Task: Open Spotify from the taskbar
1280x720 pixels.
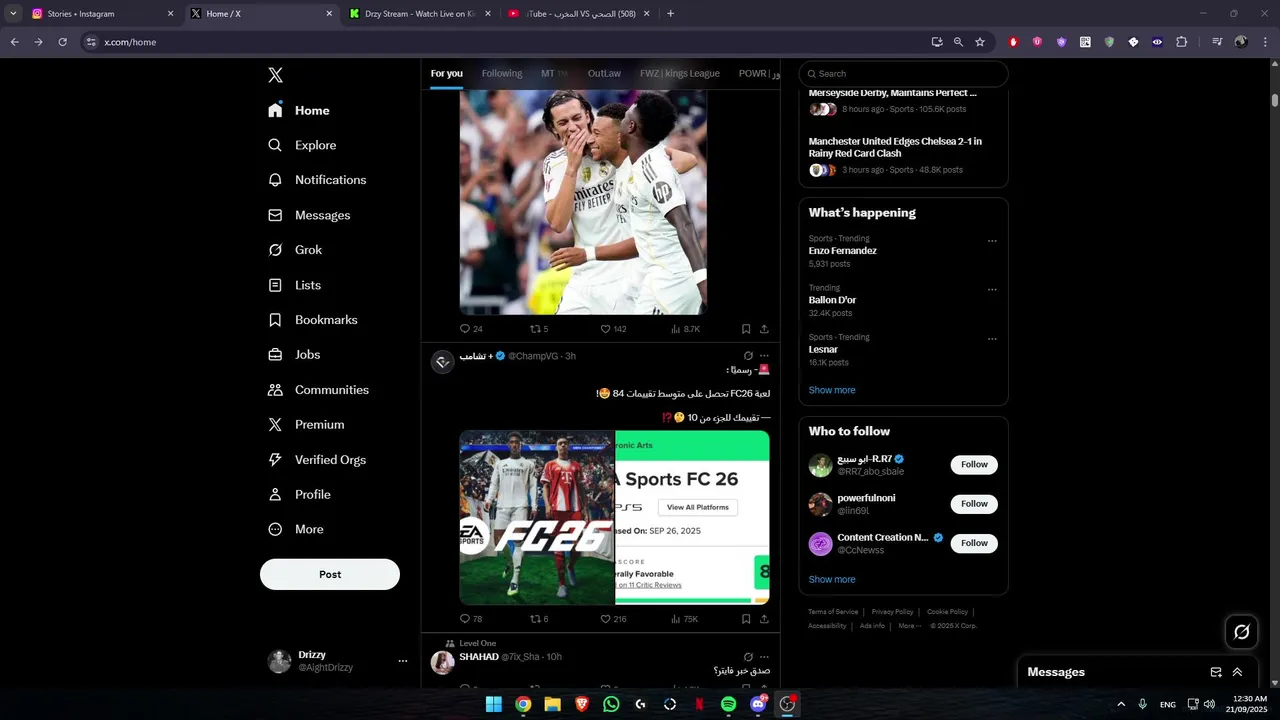Action: (x=728, y=704)
